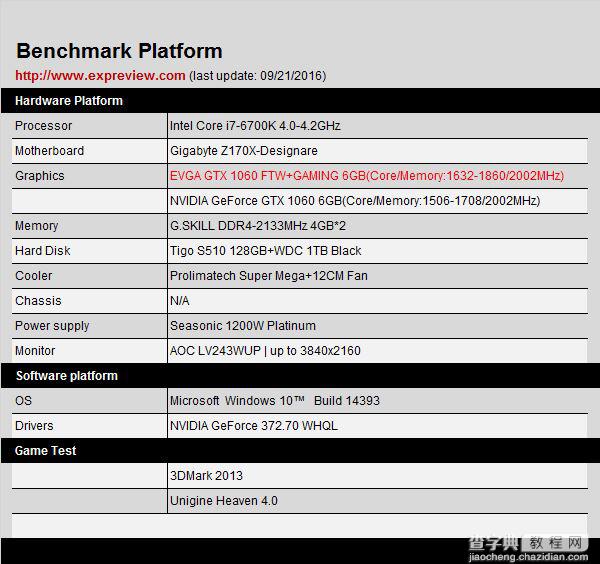
Task: Select the 'N/A' chassis value
Action: pyautogui.click(x=179, y=301)
